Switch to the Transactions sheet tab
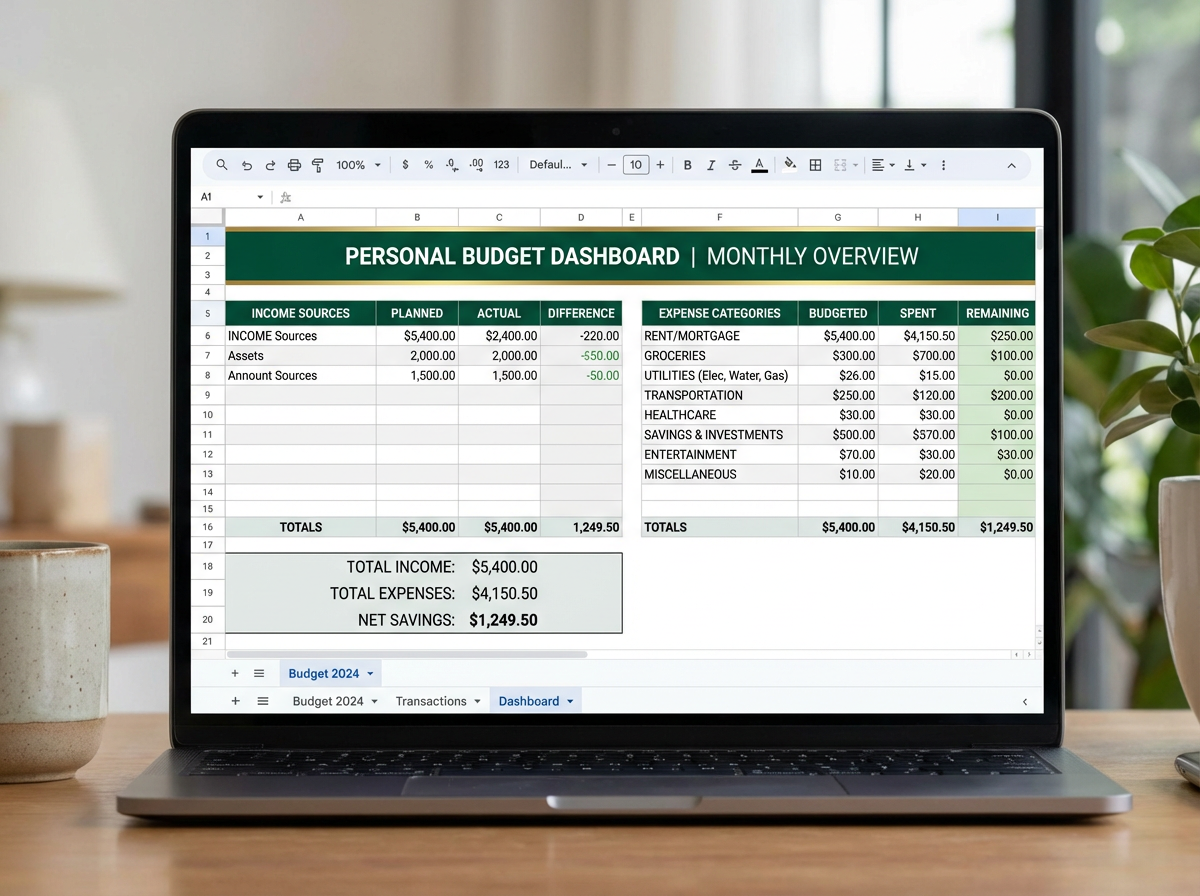Viewport: 1200px width, 896px height. 438,701
